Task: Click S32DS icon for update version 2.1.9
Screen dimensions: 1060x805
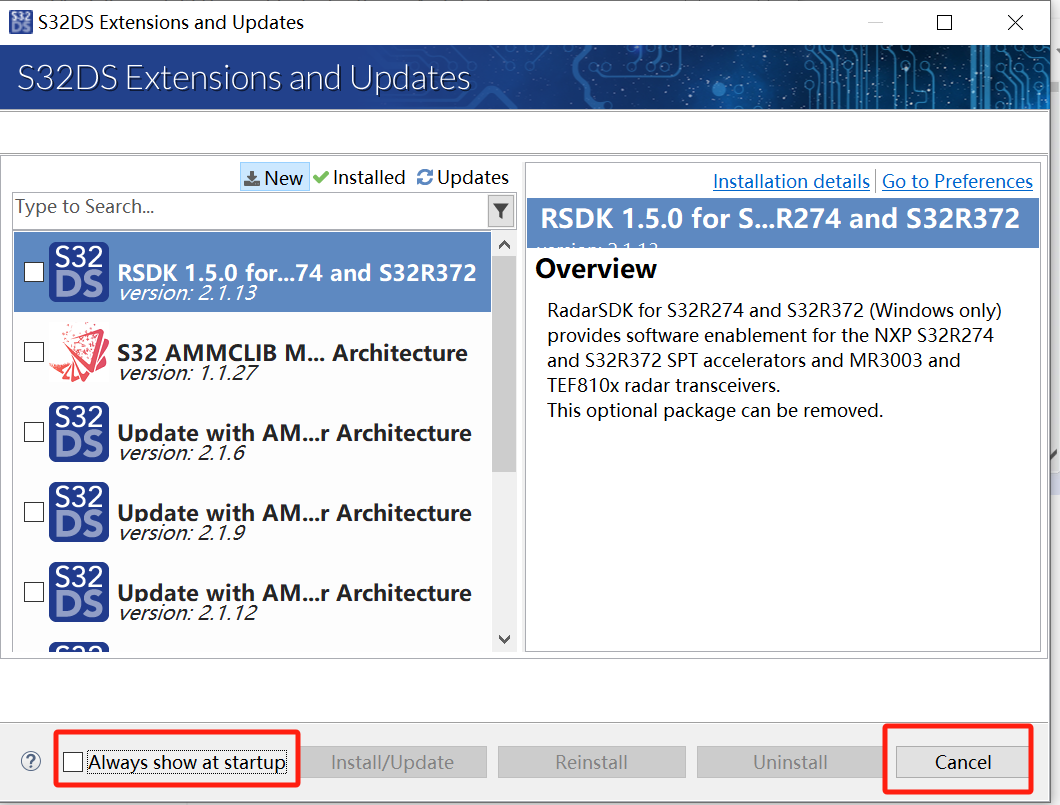Action: coord(78,512)
